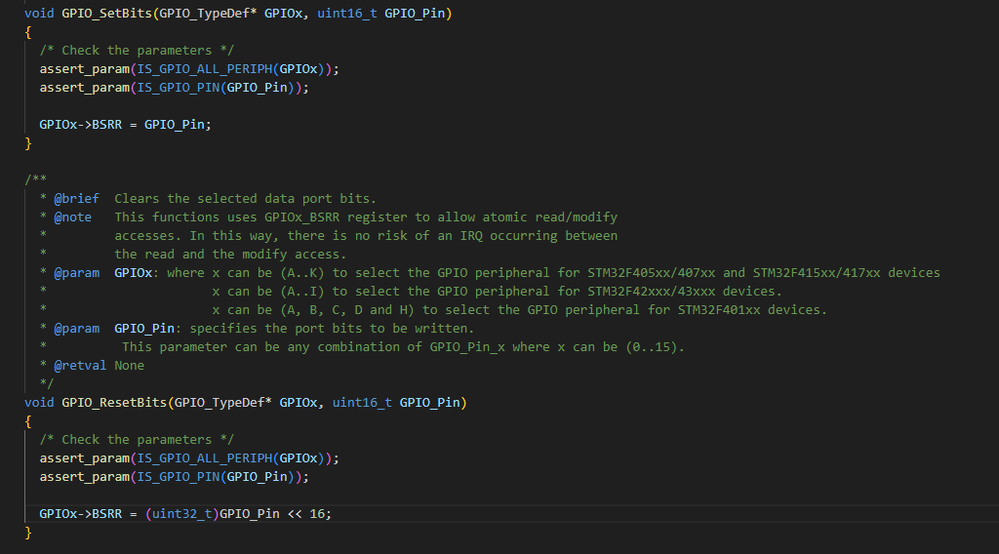Click the None text after @retval
The height and width of the screenshot is (554, 999).
[x=129, y=366]
